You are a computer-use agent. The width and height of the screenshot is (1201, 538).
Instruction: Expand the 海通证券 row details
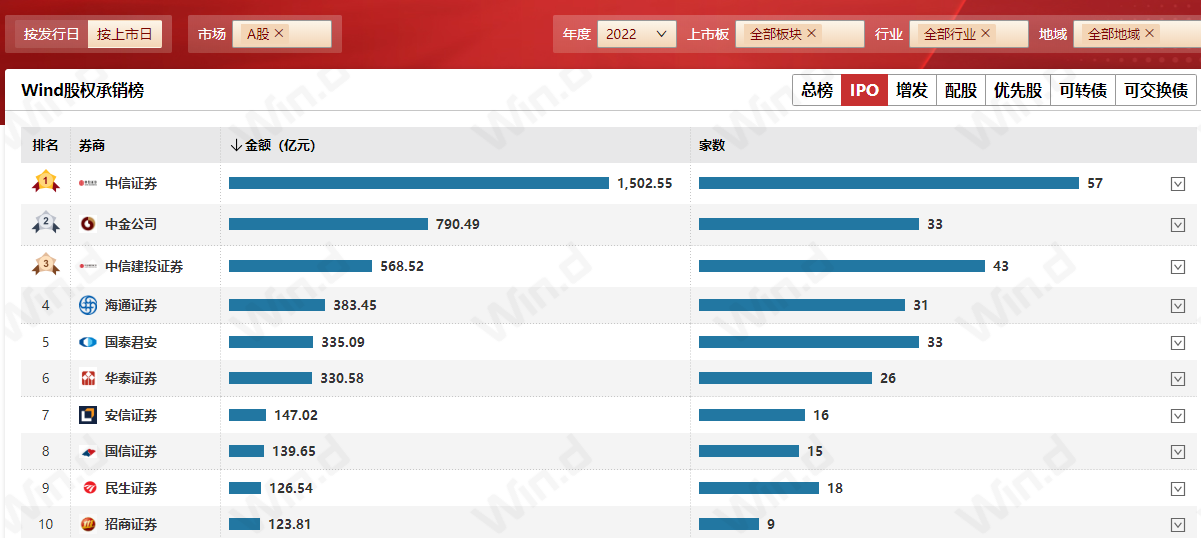pyautogui.click(x=1178, y=306)
